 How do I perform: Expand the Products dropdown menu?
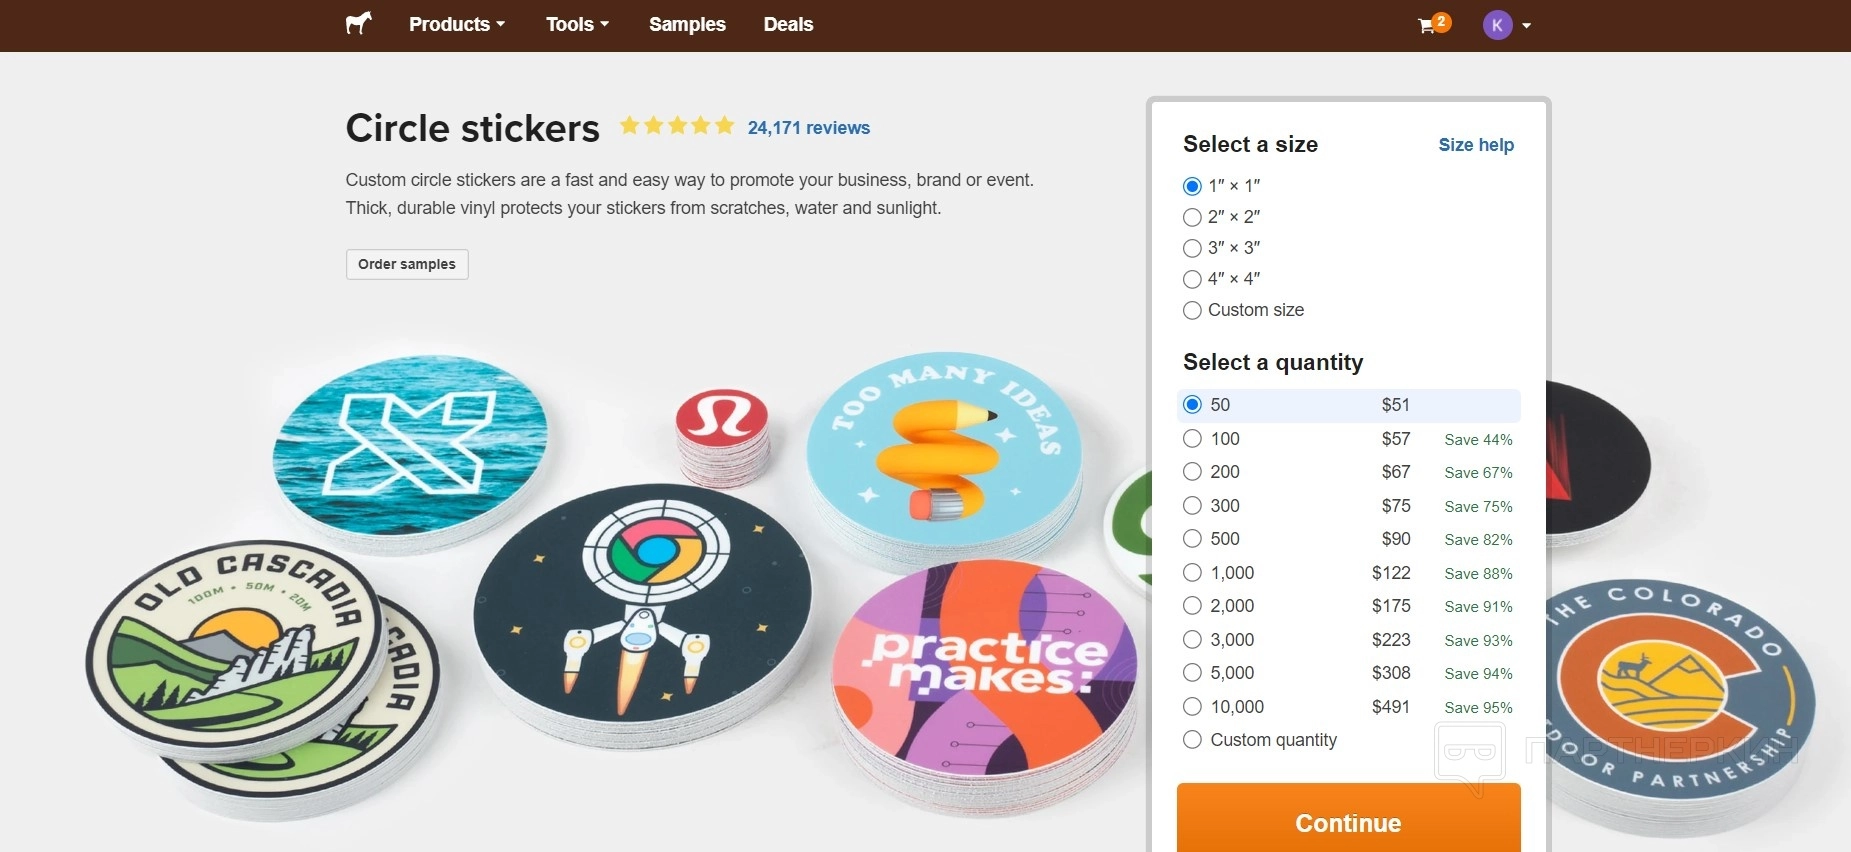pyautogui.click(x=456, y=25)
